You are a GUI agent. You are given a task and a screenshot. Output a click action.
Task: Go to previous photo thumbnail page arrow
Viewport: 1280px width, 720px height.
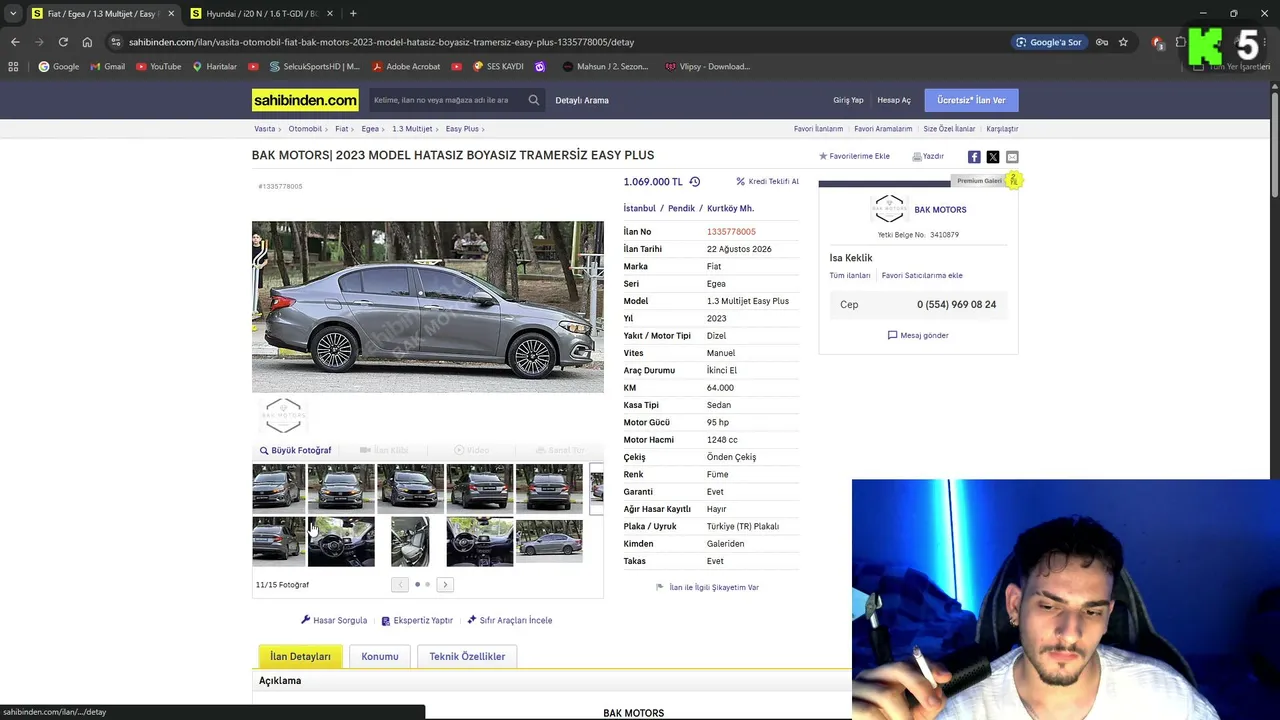point(400,585)
